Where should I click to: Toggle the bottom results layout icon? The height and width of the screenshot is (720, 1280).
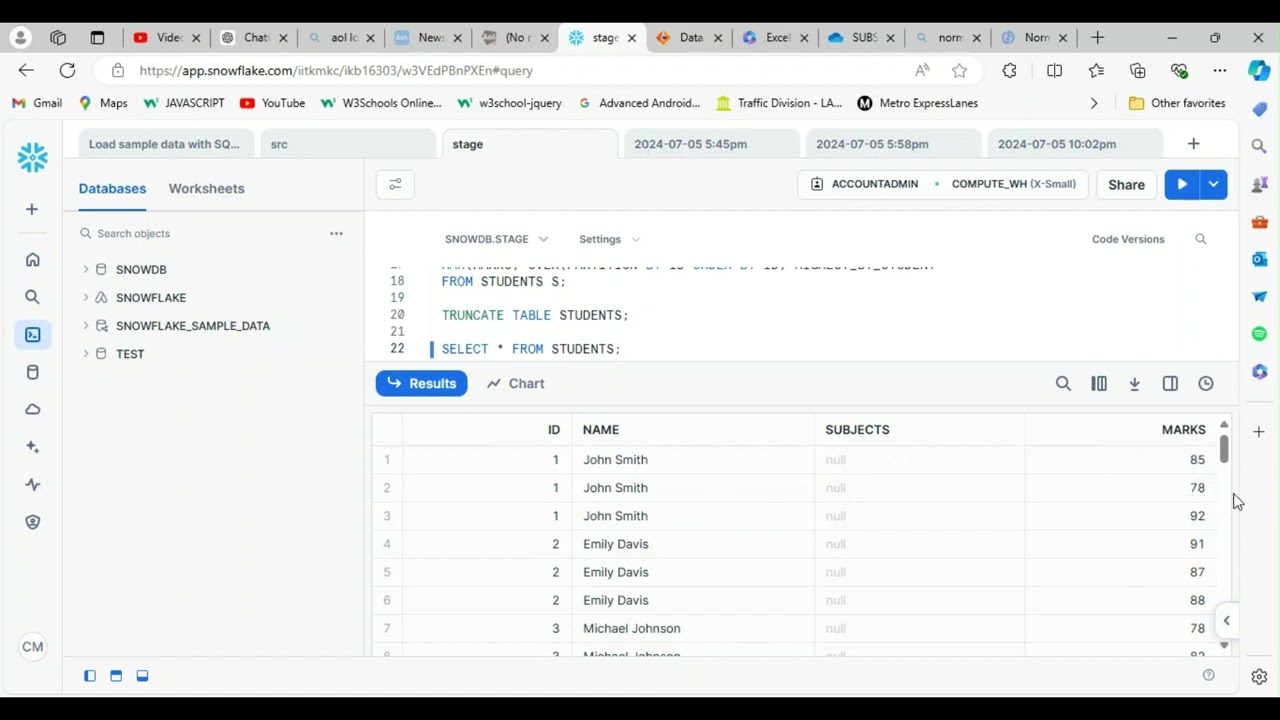click(142, 676)
